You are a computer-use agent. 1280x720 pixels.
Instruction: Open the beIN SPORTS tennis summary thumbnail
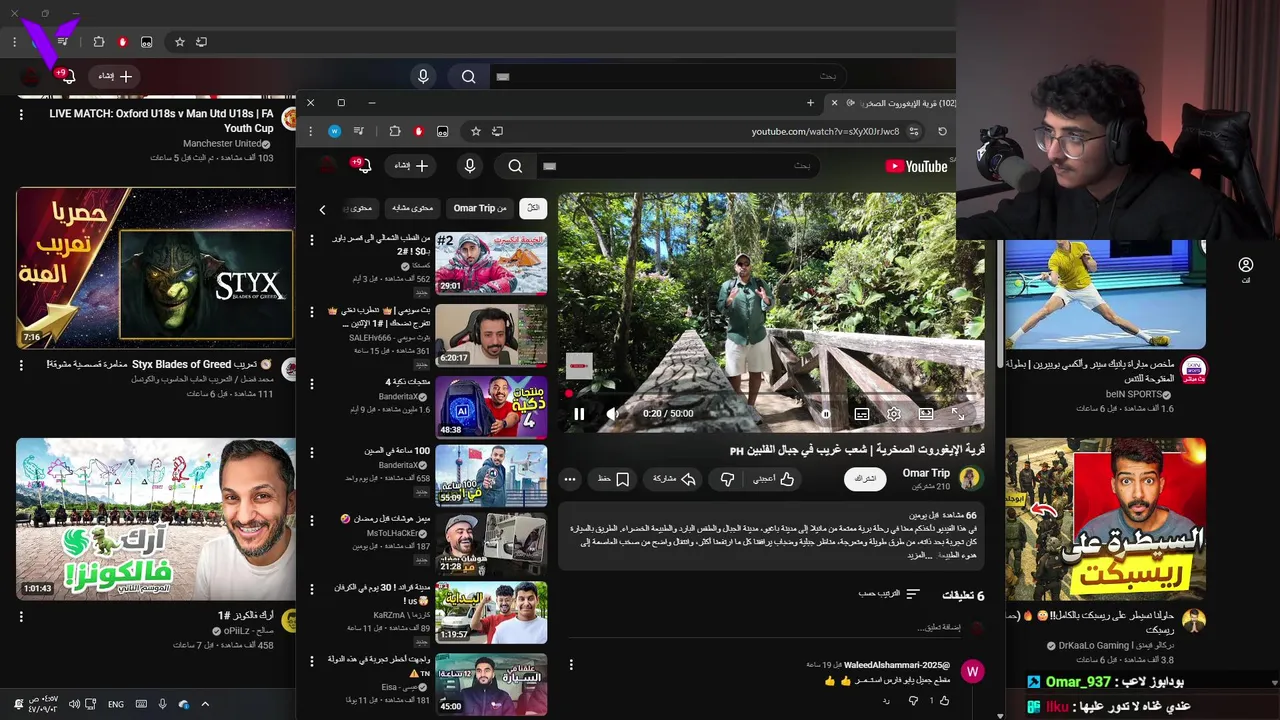[1105, 293]
